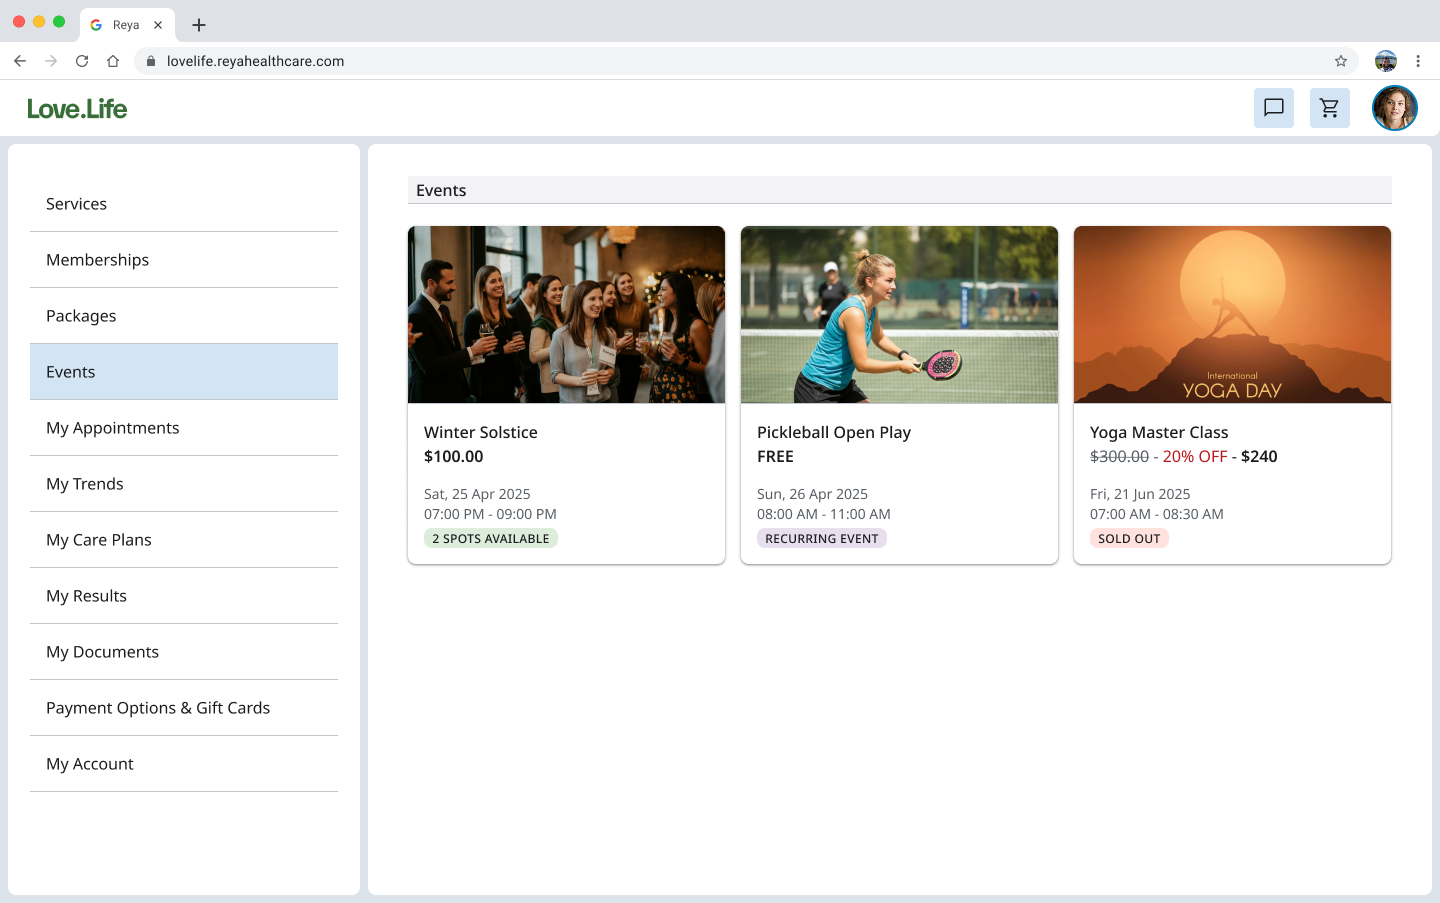Open Services in the sidebar
The height and width of the screenshot is (903, 1440).
click(x=76, y=204)
